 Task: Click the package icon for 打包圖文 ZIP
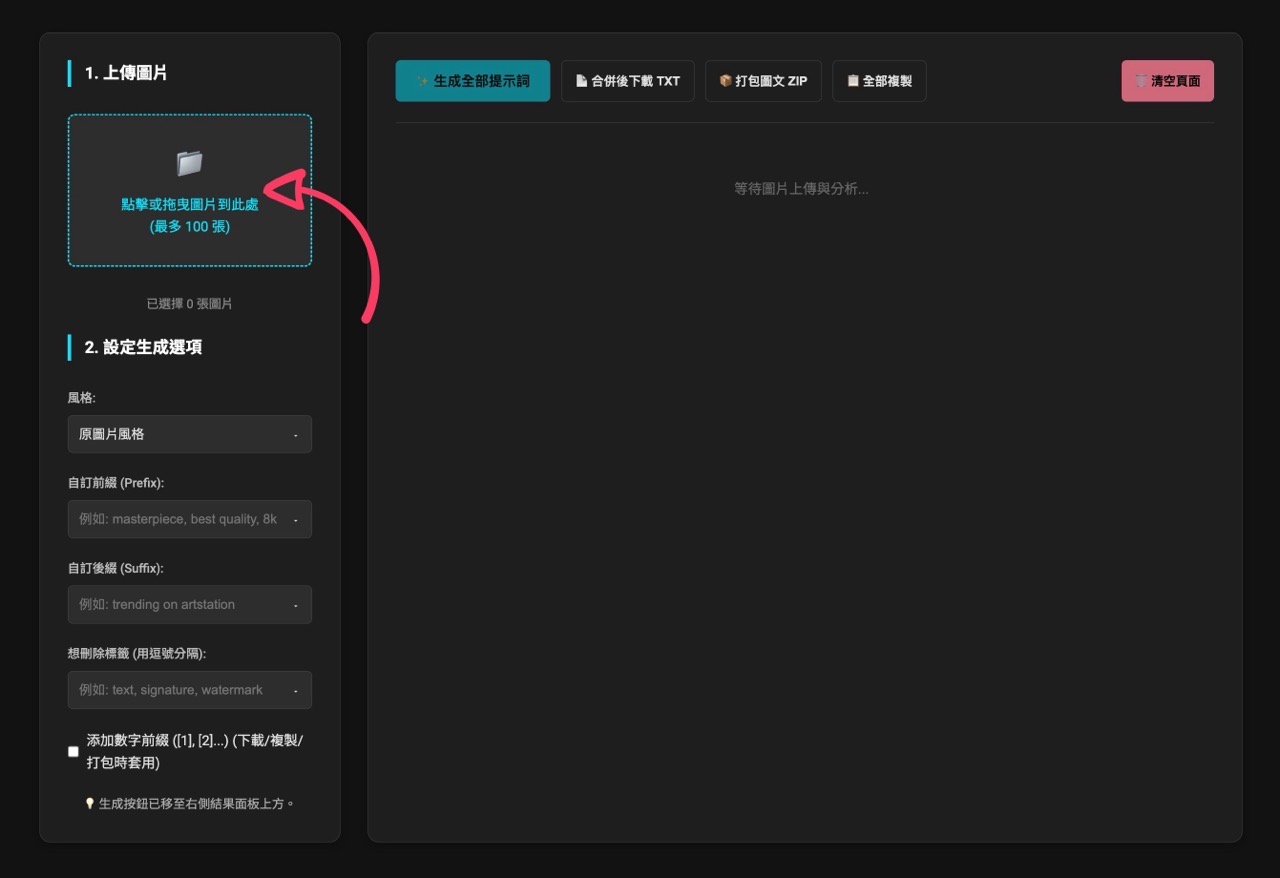[x=725, y=81]
